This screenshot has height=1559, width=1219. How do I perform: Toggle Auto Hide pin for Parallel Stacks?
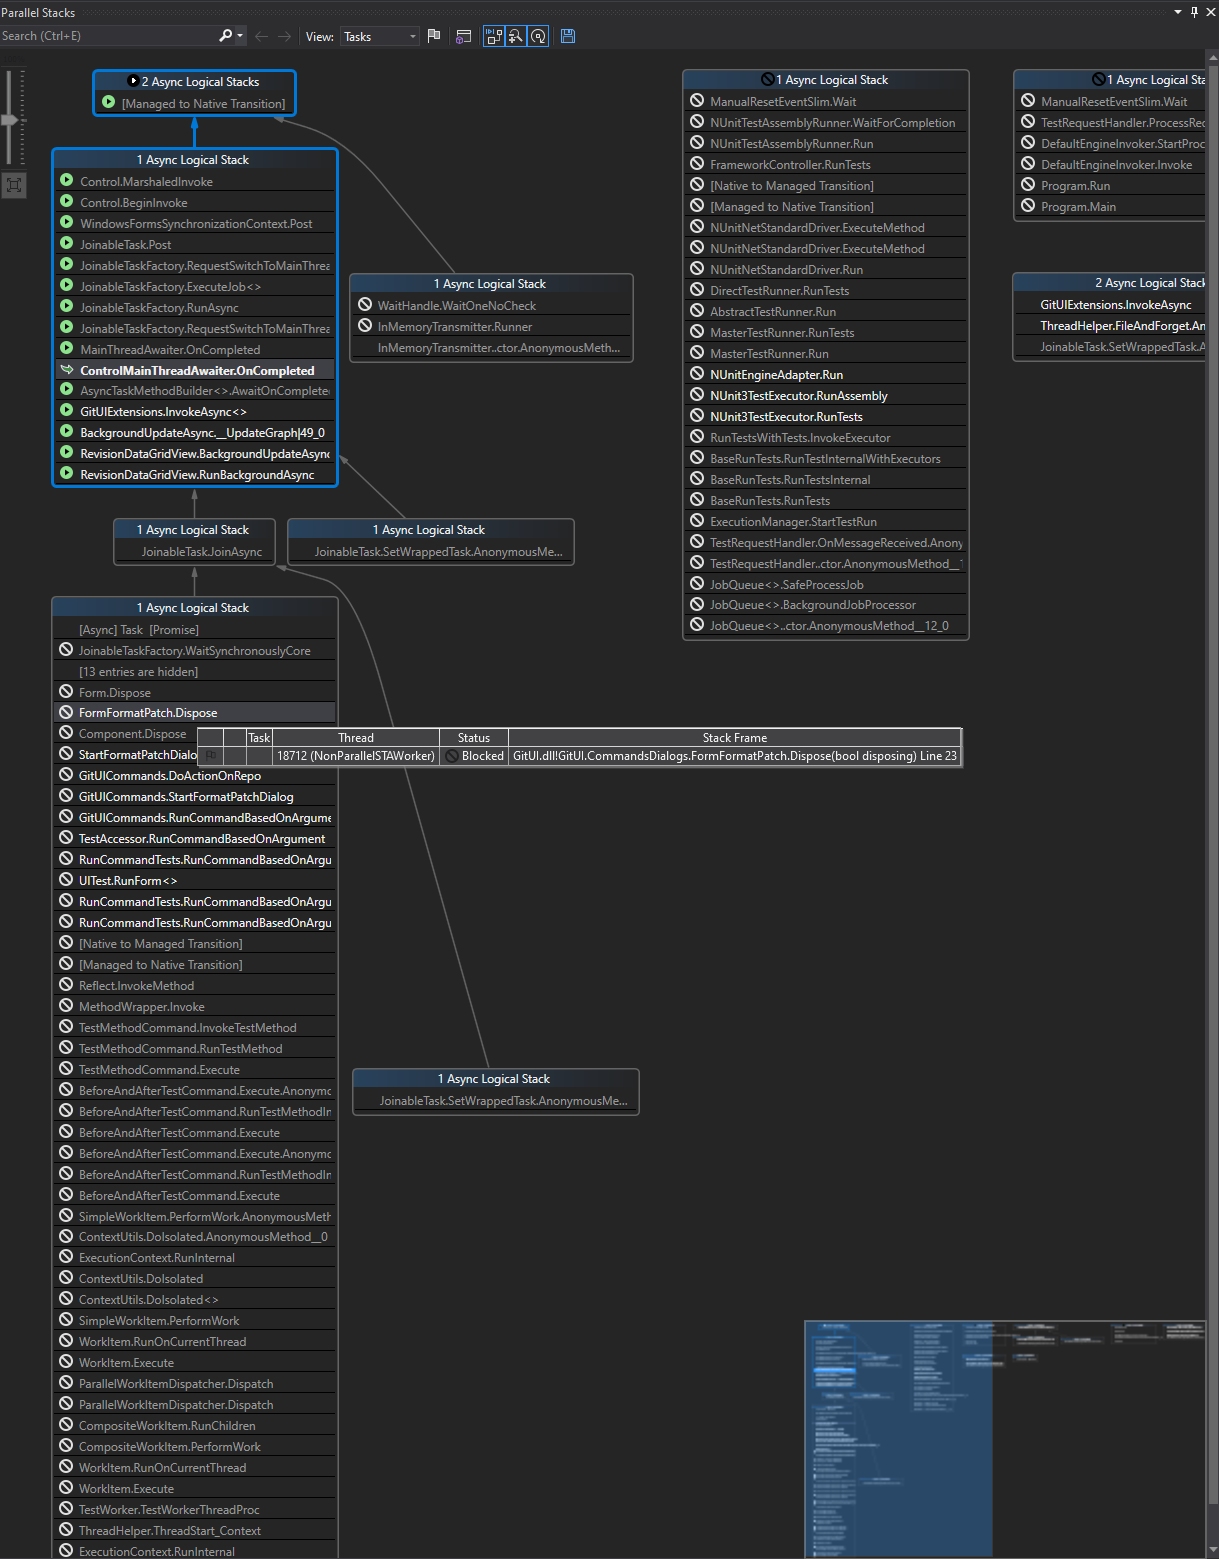[1194, 12]
